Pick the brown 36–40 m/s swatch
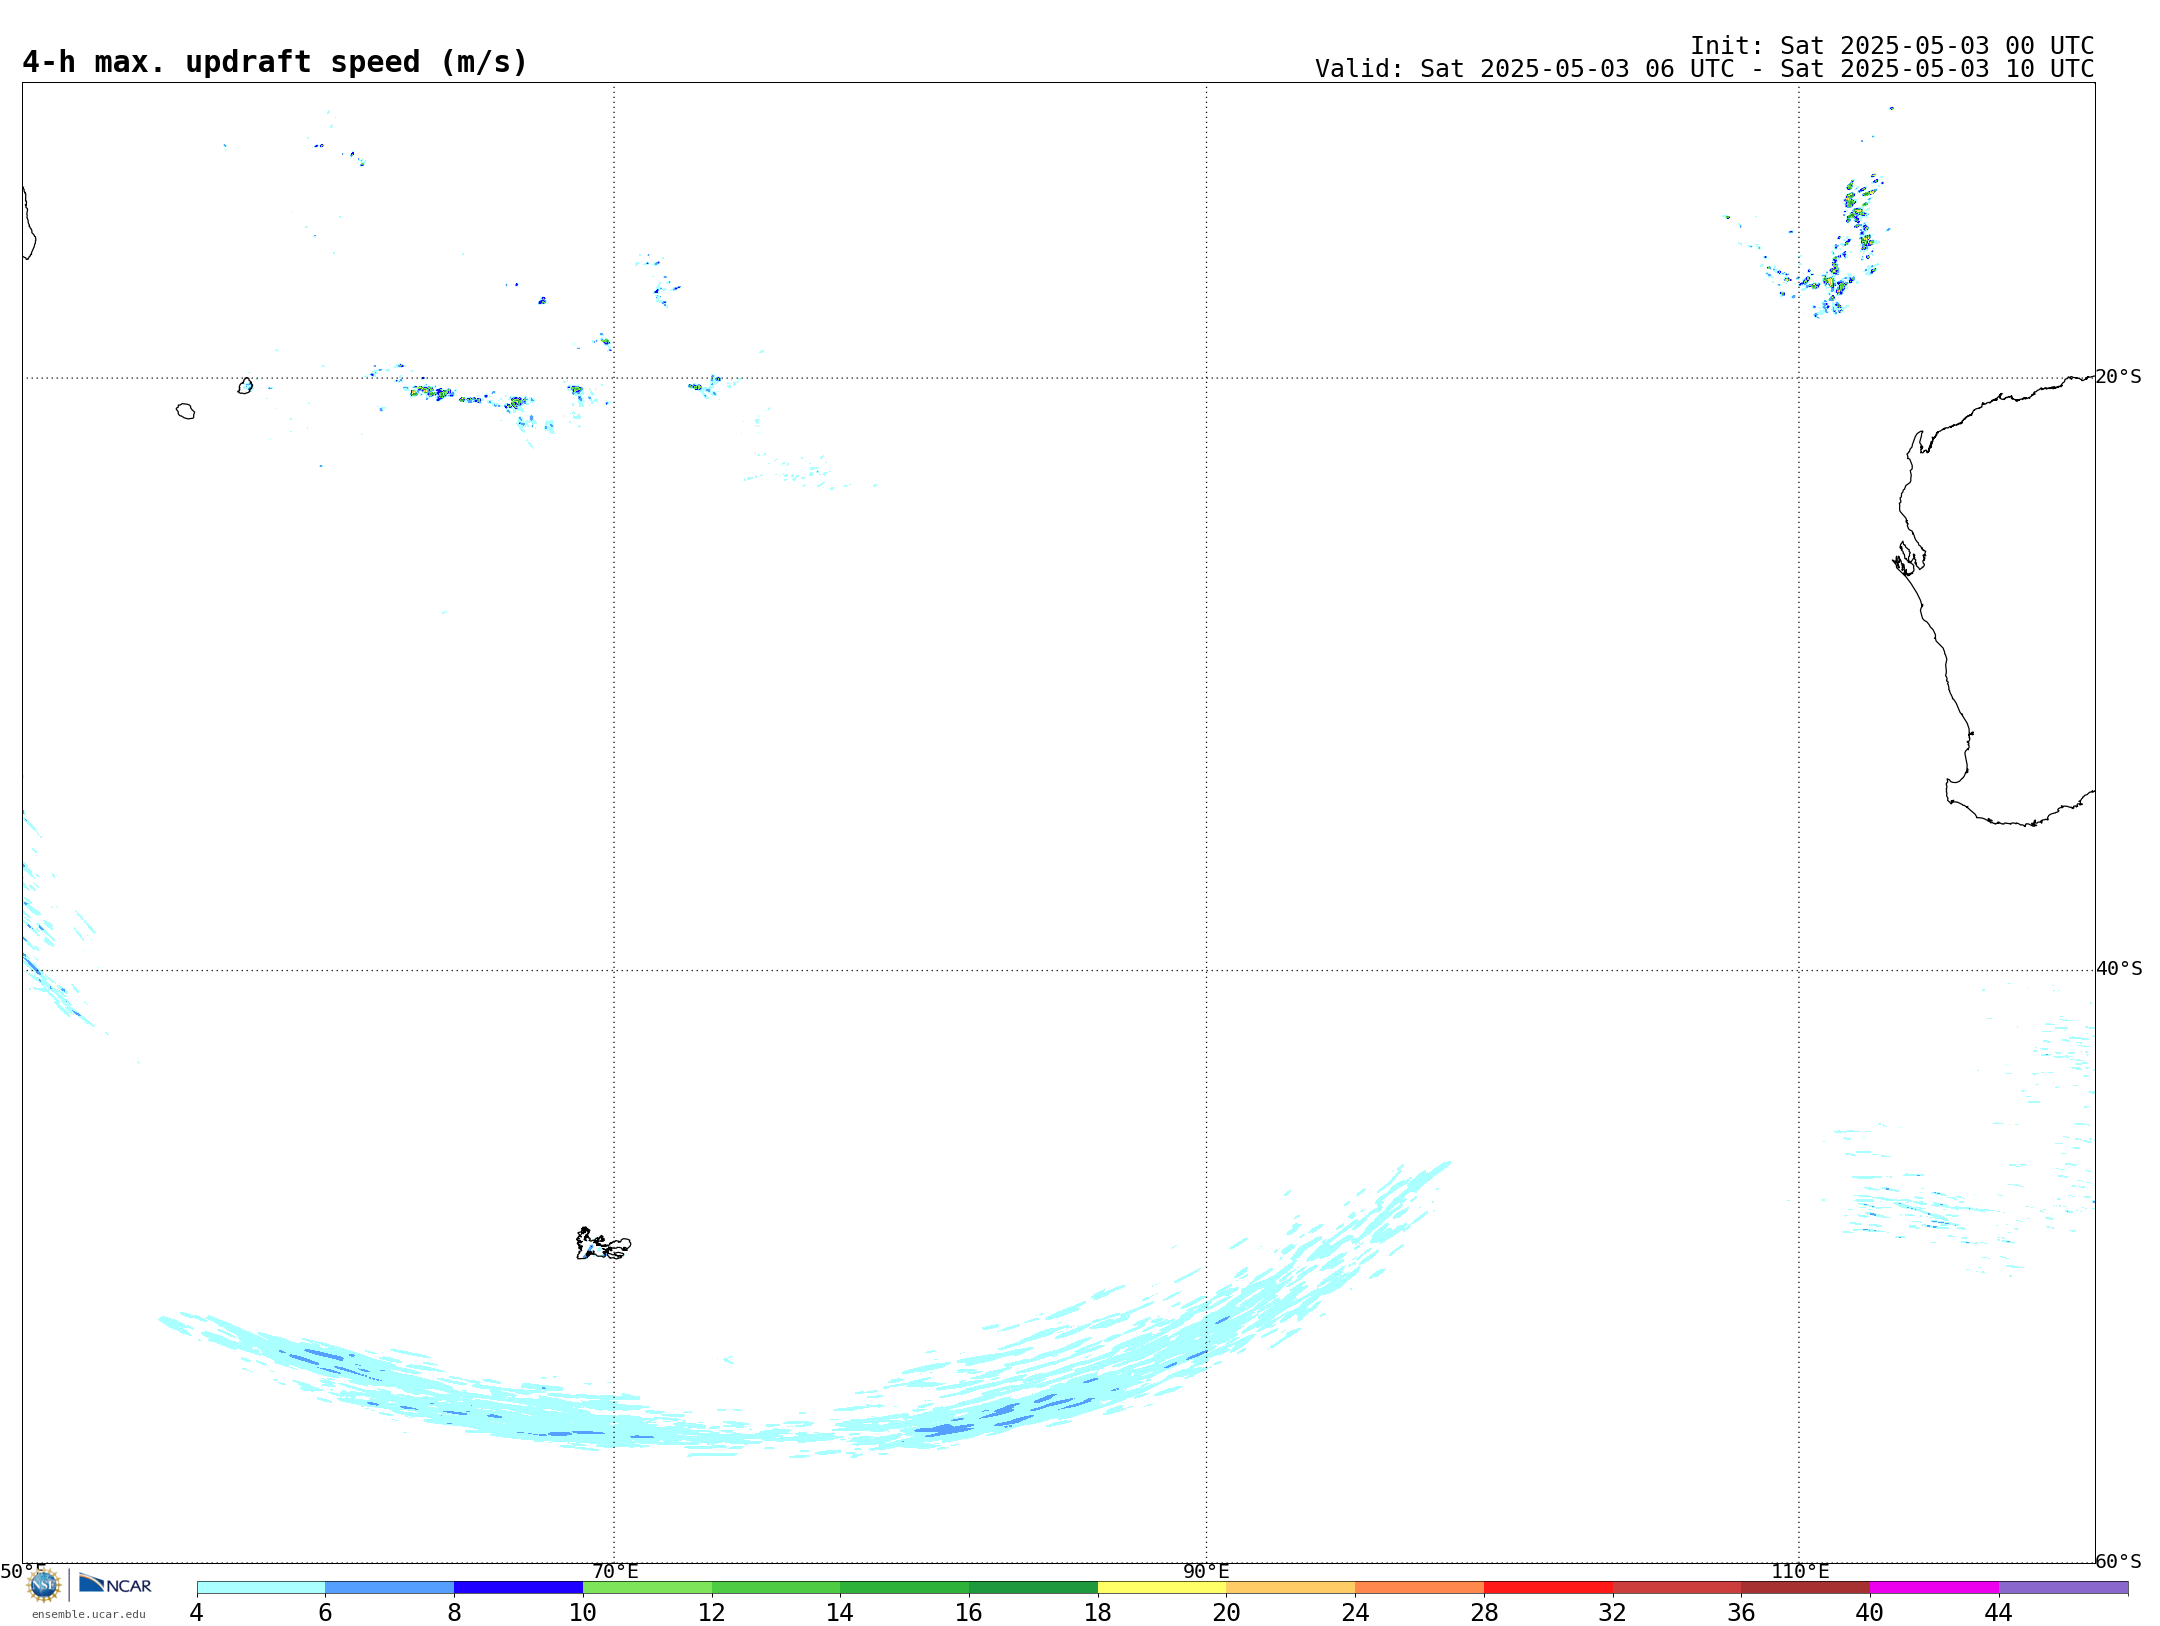The width and height of the screenshot is (2160, 1626). click(1805, 1587)
